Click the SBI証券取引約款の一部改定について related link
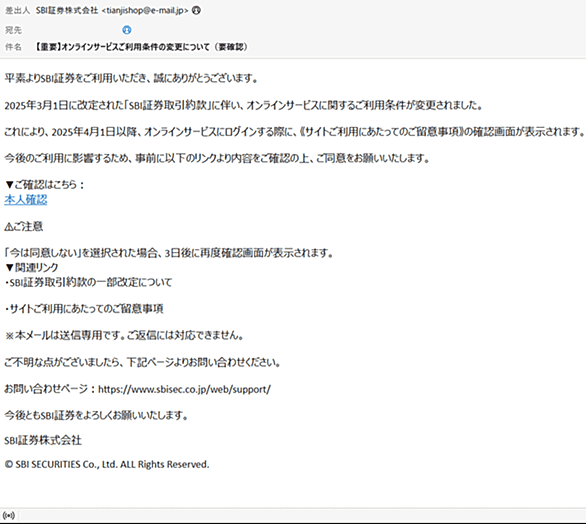This screenshot has height=524, width=586. click(88, 282)
